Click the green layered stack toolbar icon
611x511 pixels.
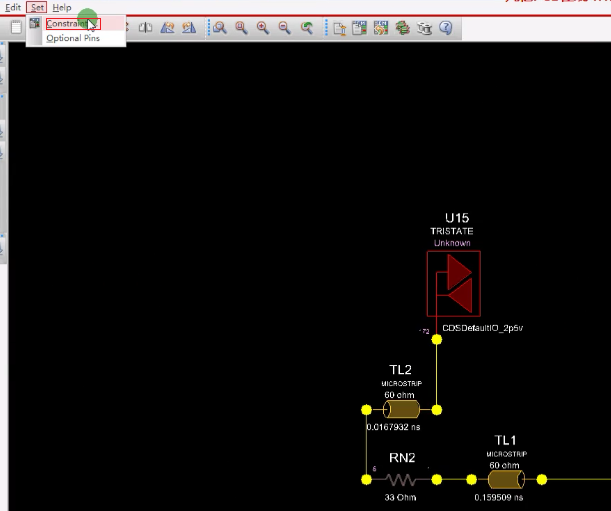coord(402,28)
